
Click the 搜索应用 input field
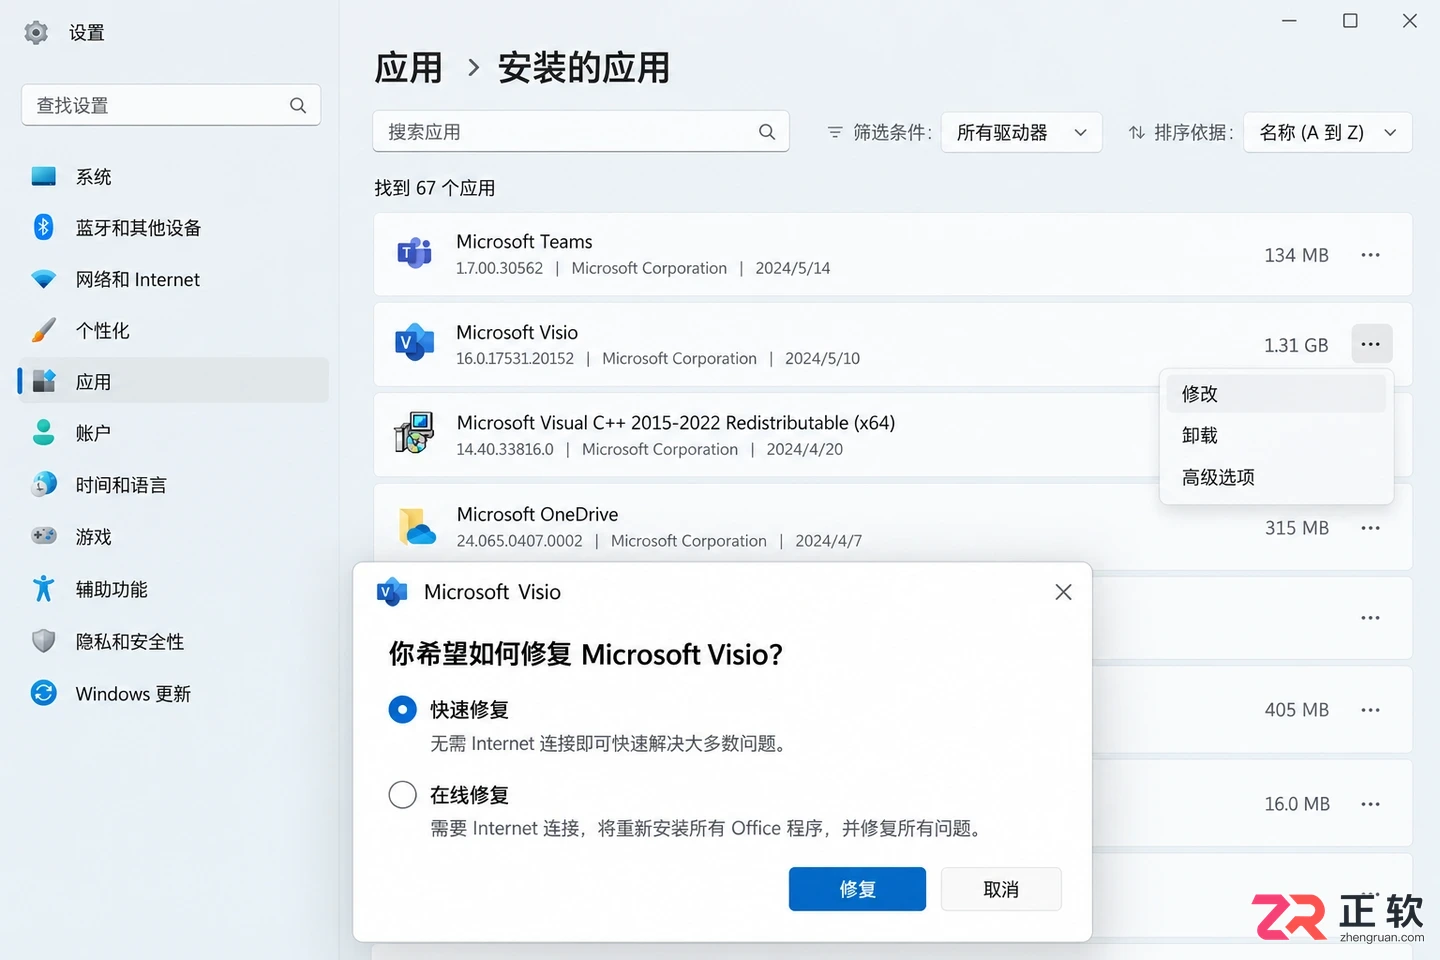tap(581, 132)
